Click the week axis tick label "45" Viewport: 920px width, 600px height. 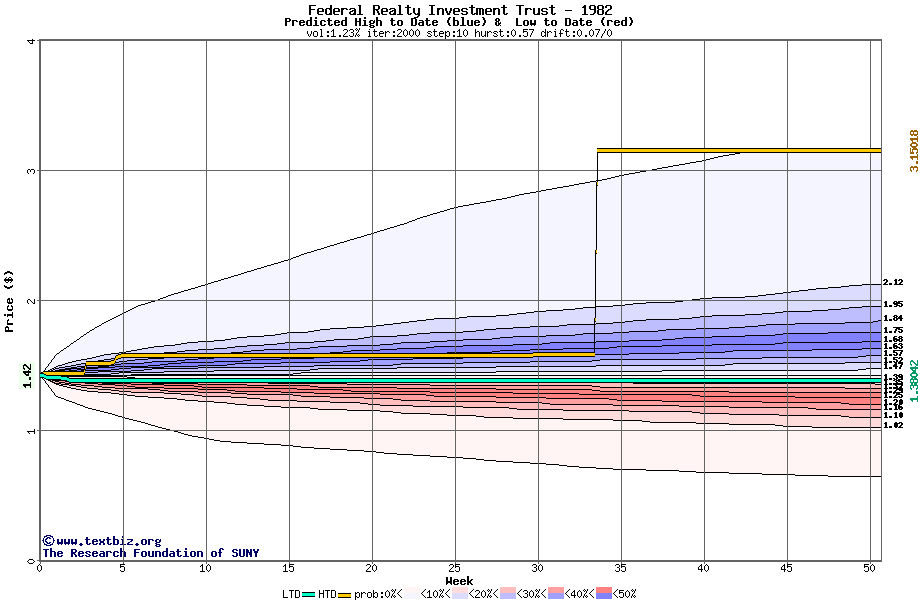click(x=787, y=568)
